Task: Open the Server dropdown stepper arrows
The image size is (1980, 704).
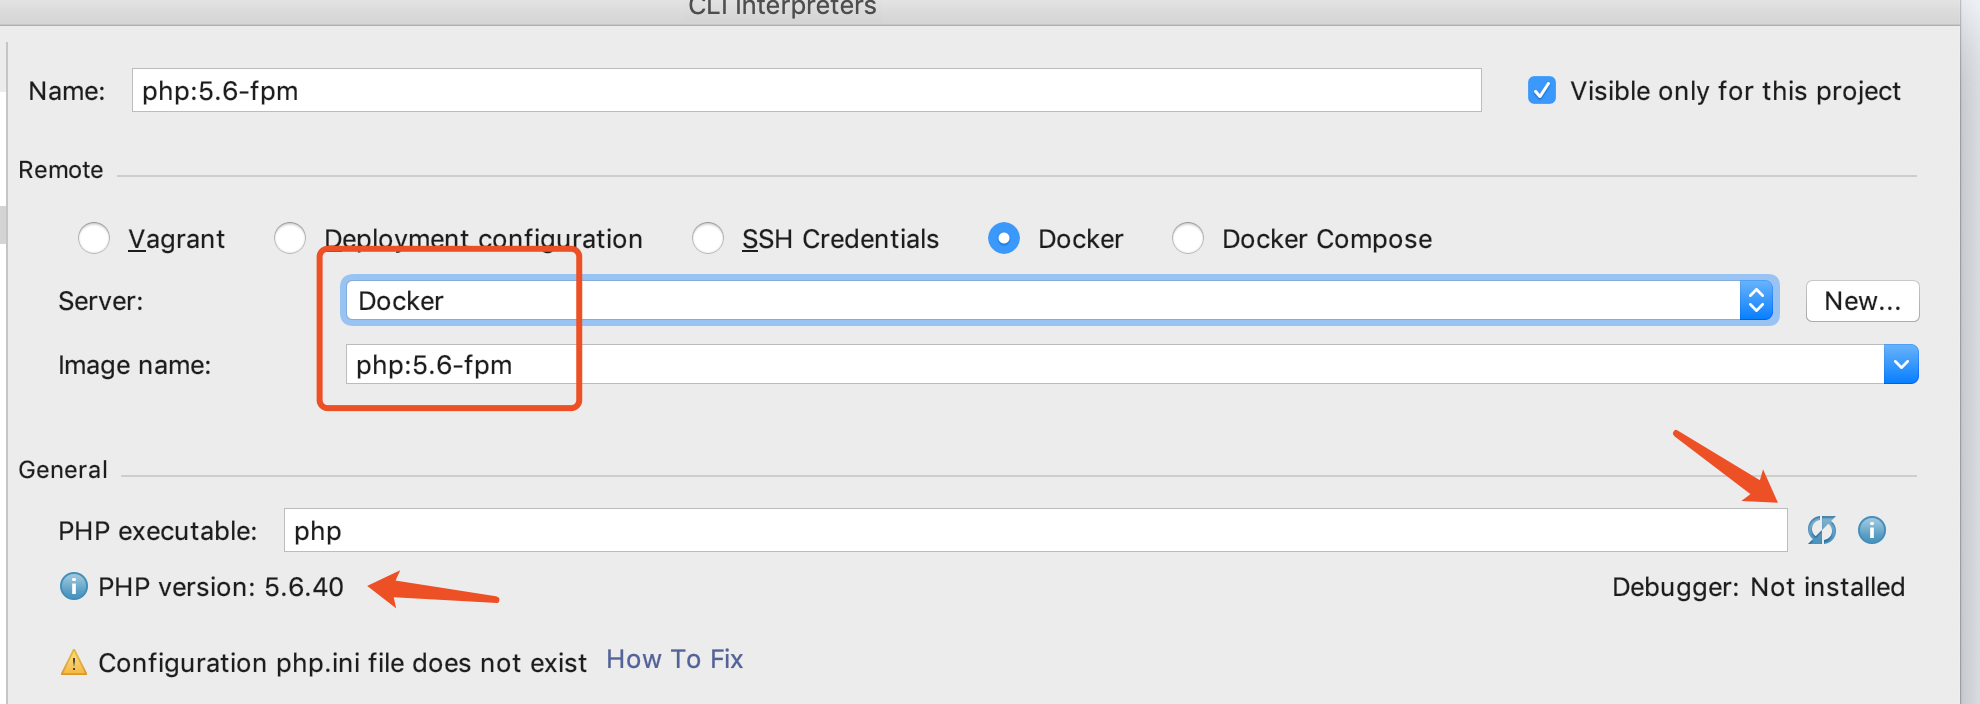Action: click(1756, 300)
